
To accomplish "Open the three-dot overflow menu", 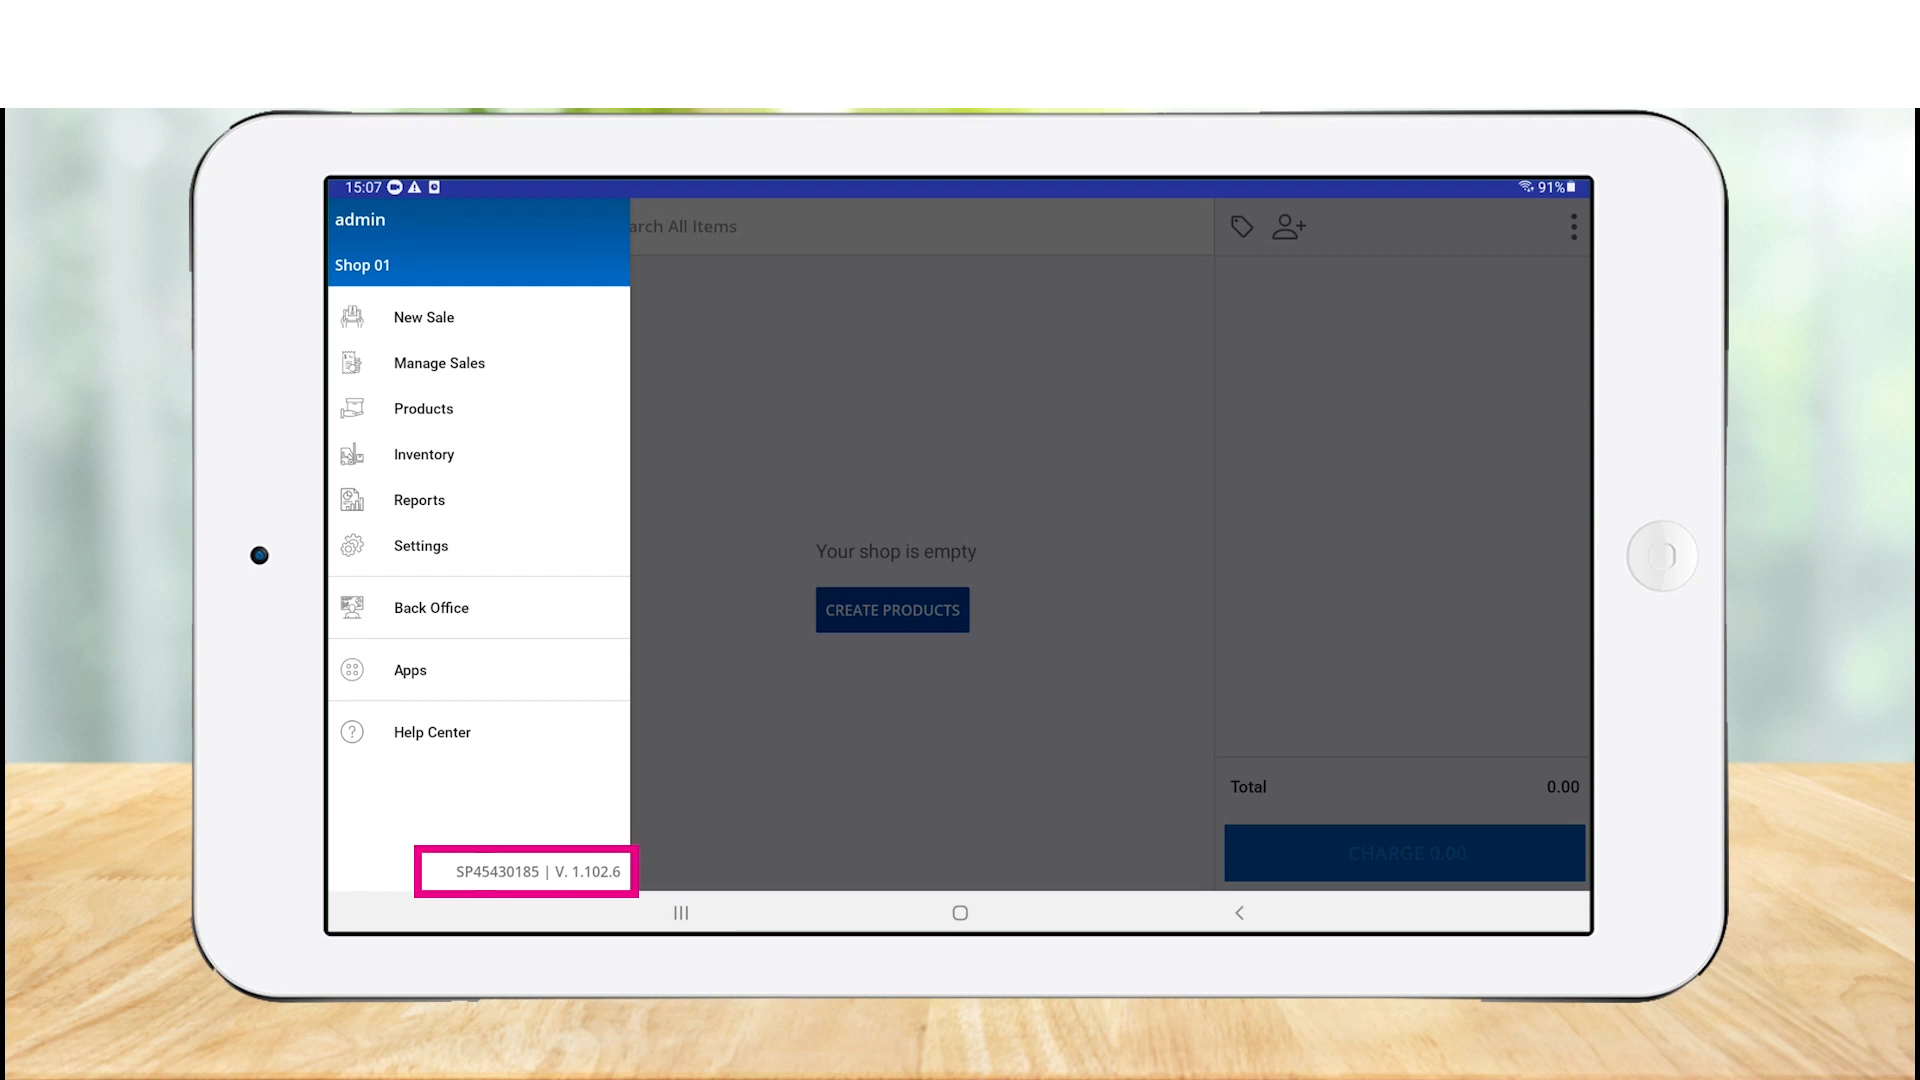I will pyautogui.click(x=1574, y=227).
